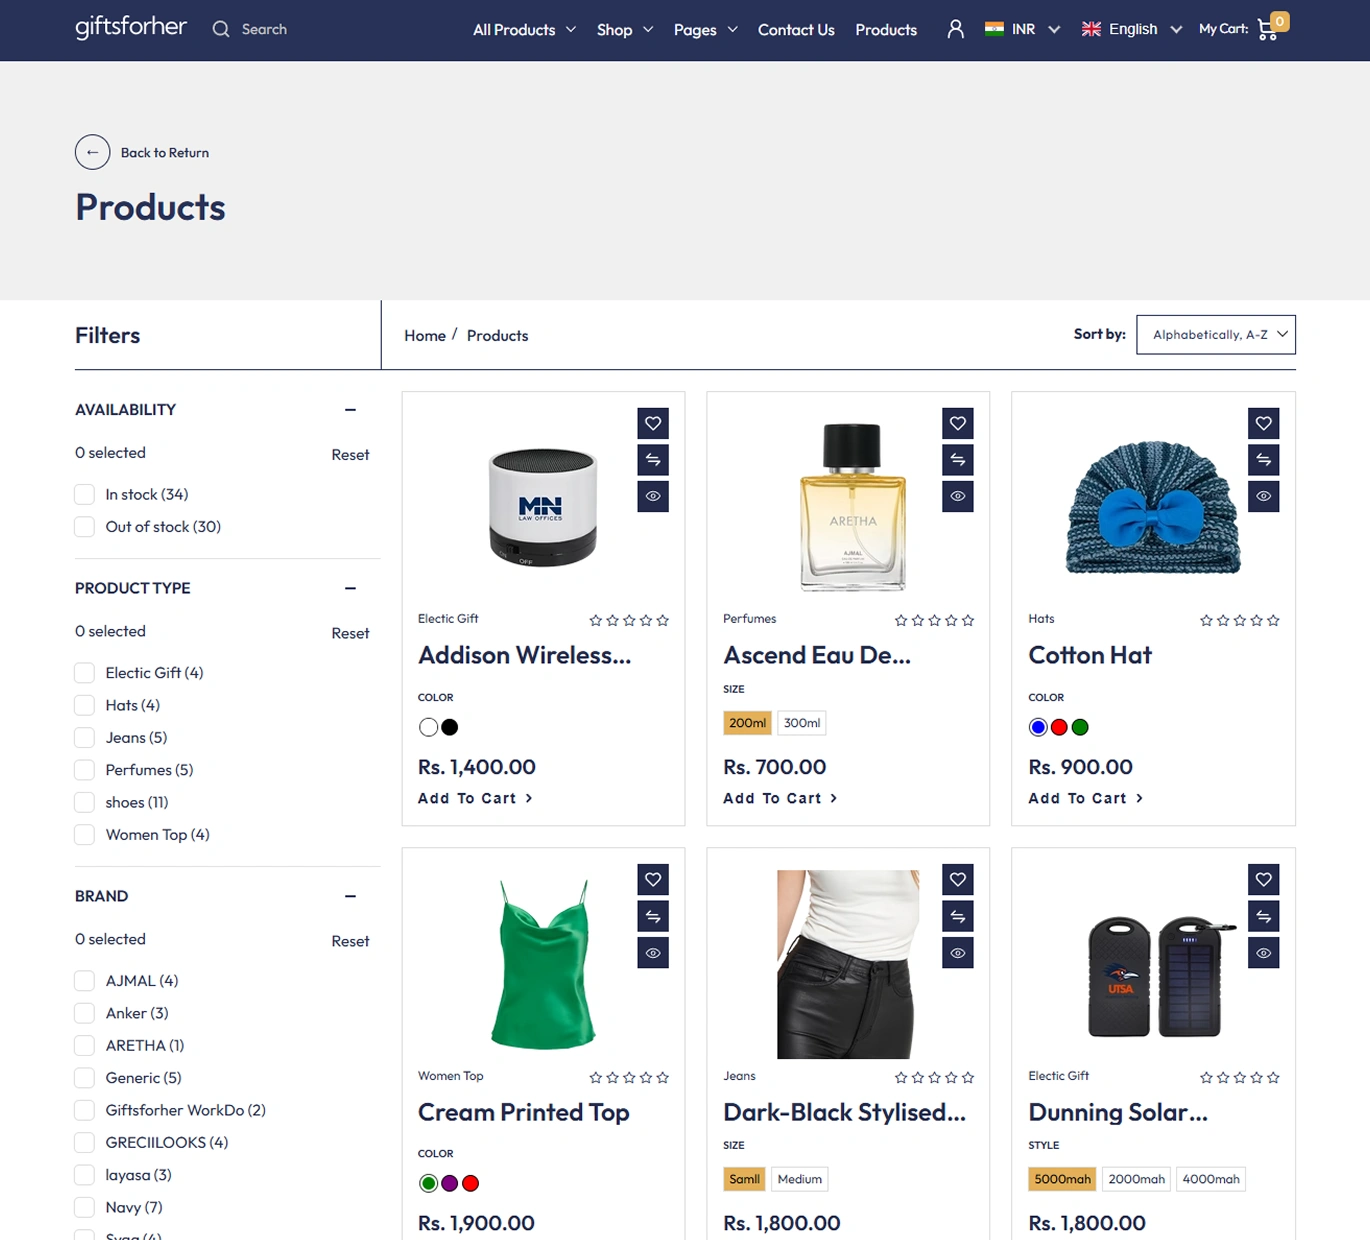This screenshot has width=1370, height=1240.
Task: Select Medium size for Dark-Black jeans
Action: pyautogui.click(x=800, y=1179)
